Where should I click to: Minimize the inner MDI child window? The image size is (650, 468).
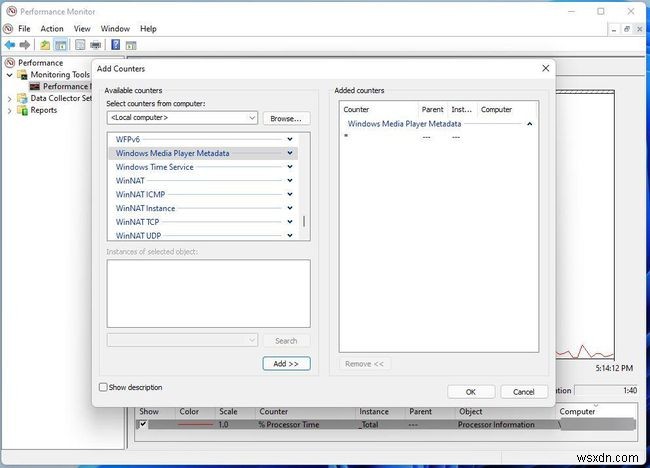coord(614,29)
